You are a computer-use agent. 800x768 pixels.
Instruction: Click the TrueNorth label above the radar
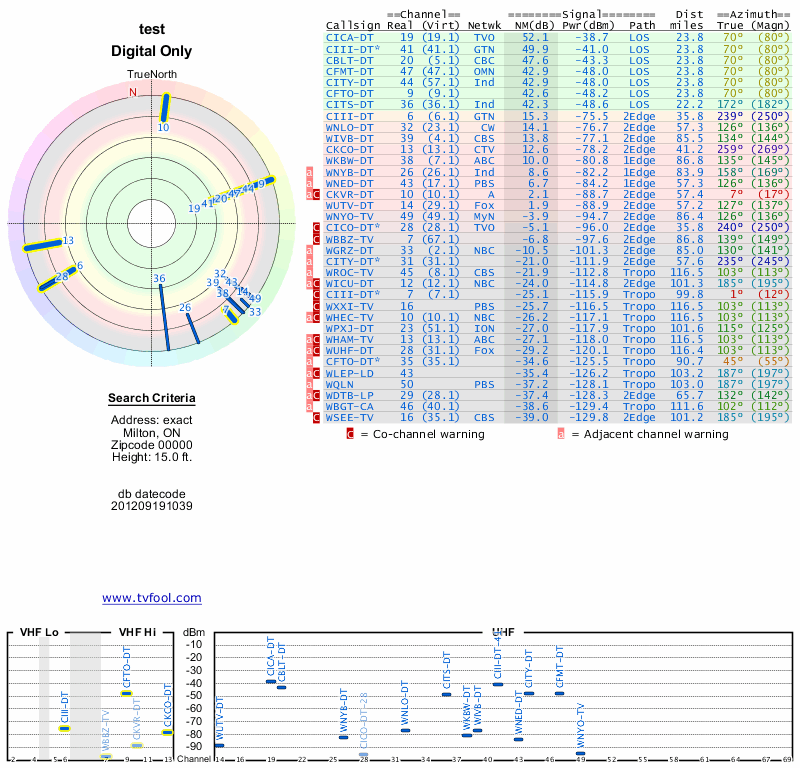152,75
